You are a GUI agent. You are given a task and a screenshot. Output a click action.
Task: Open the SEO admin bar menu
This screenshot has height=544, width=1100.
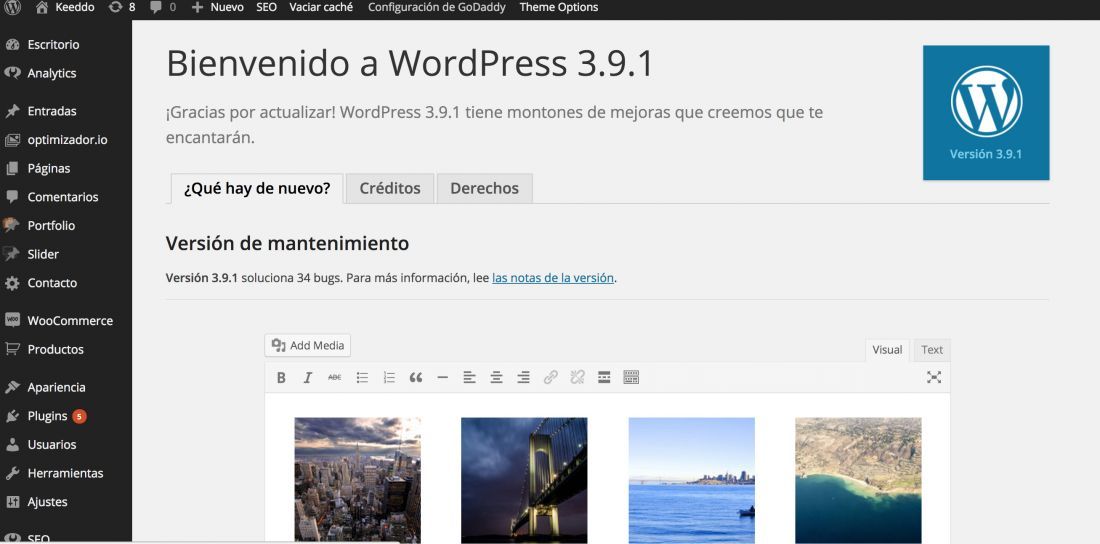pyautogui.click(x=266, y=7)
